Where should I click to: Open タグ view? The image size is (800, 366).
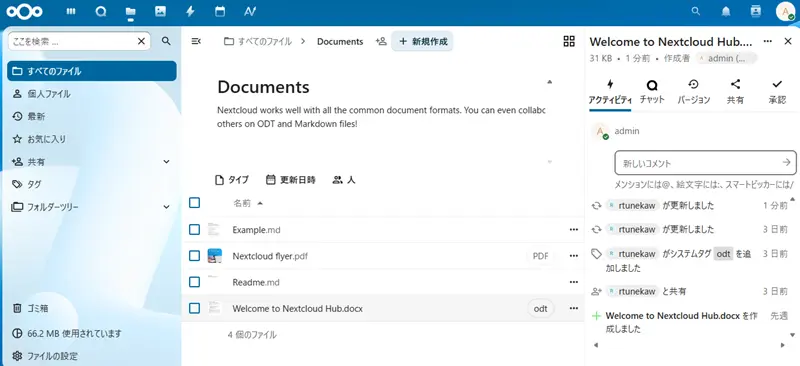[x=92, y=184]
